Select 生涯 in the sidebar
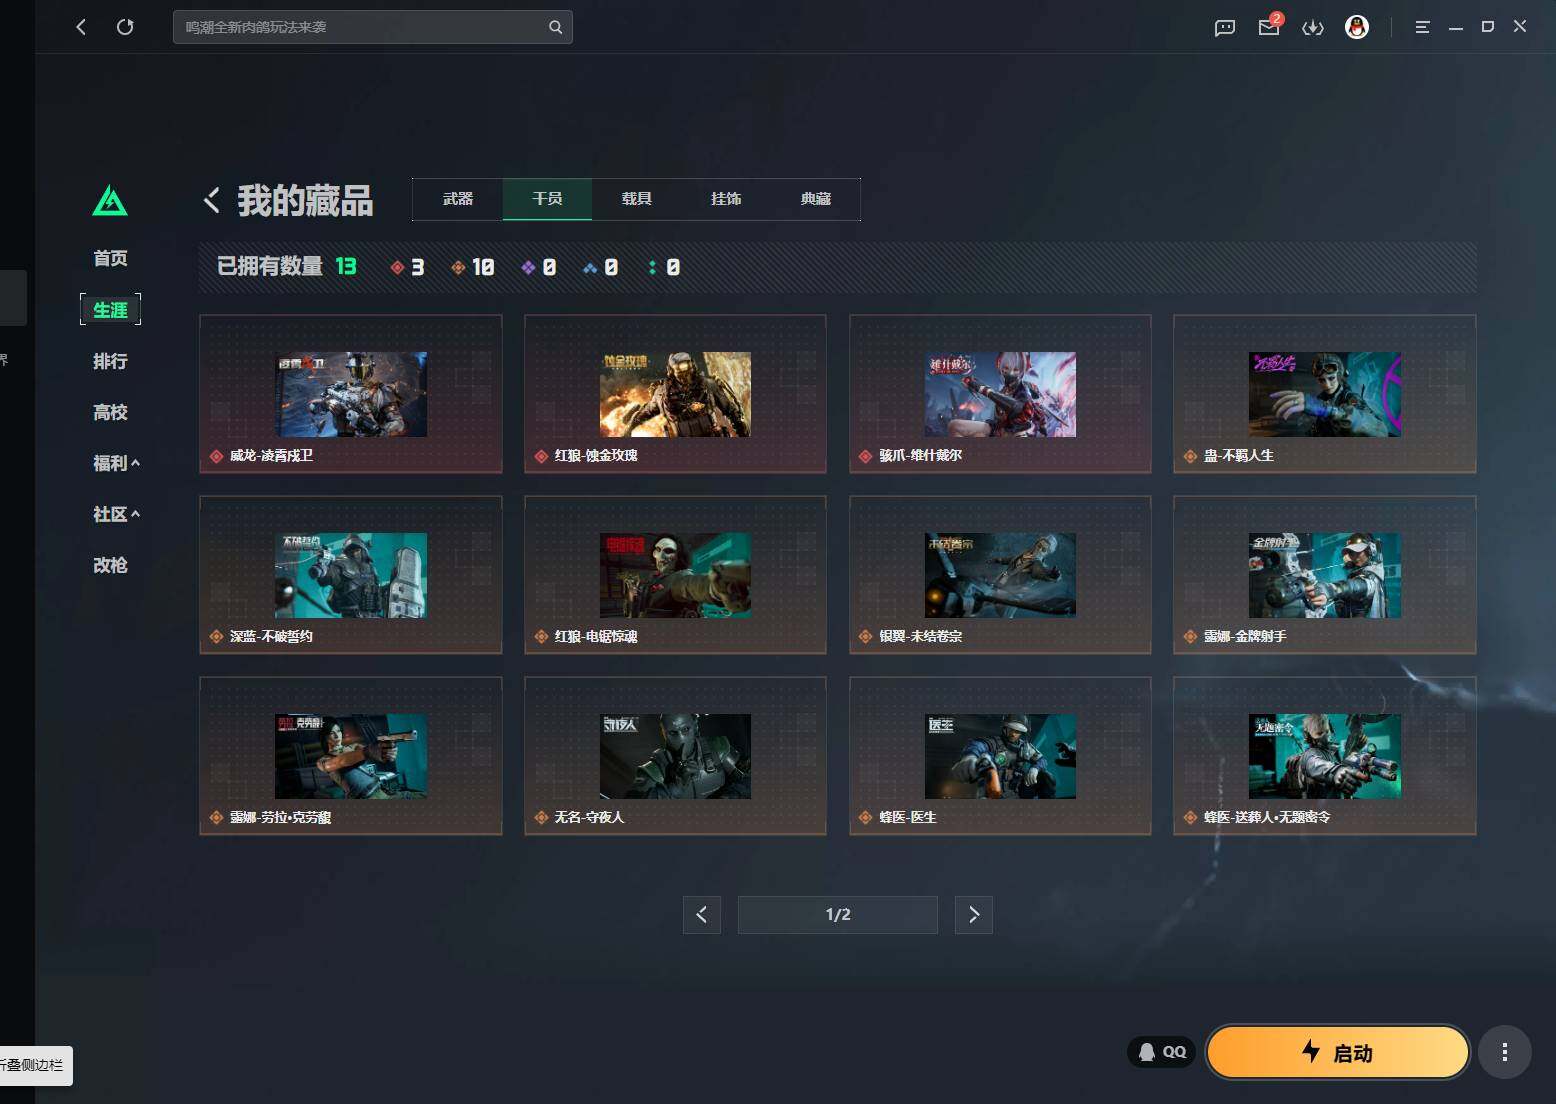The image size is (1556, 1104). (110, 310)
